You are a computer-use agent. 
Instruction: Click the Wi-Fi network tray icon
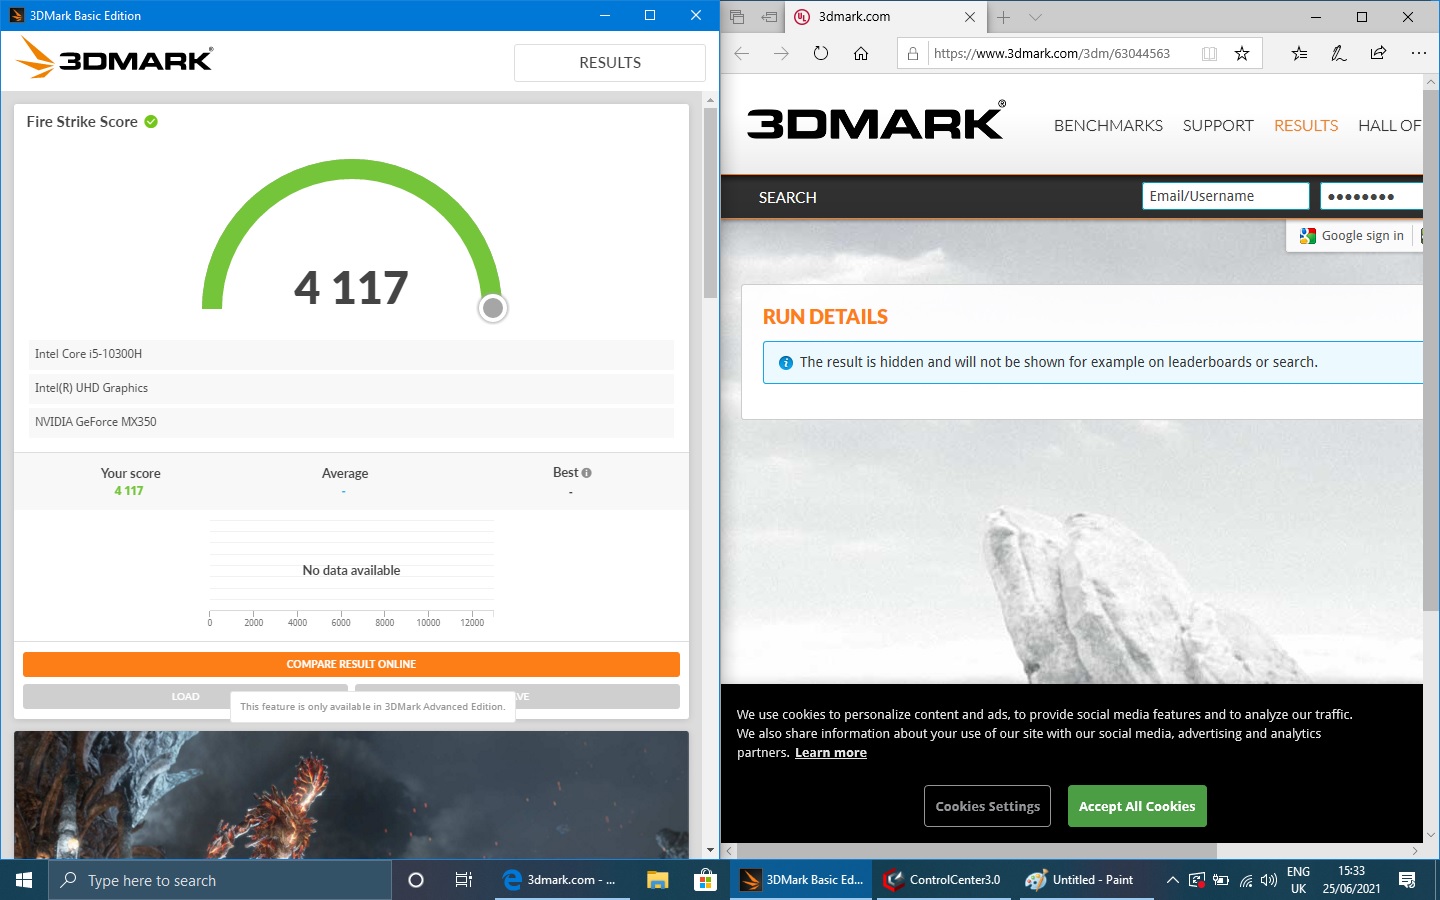(x=1246, y=880)
